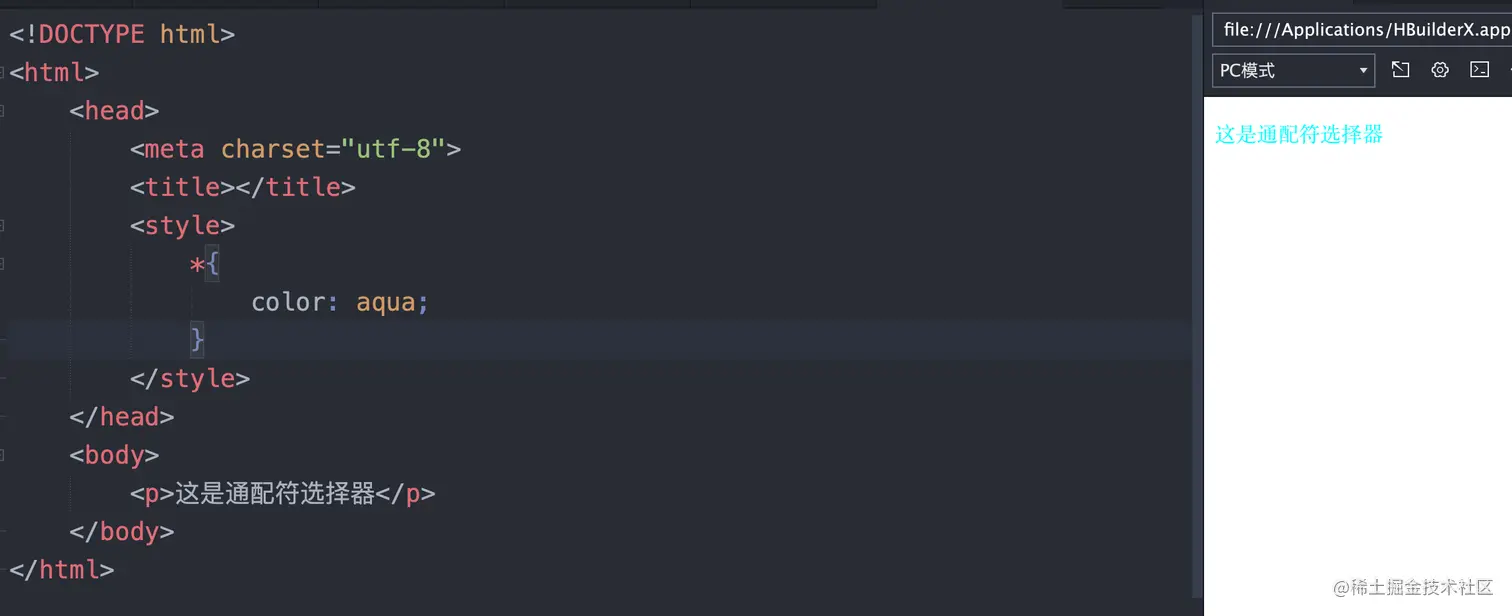Click the cyan 这是通配符选择器 preview text
1512x616 pixels.
point(1298,134)
